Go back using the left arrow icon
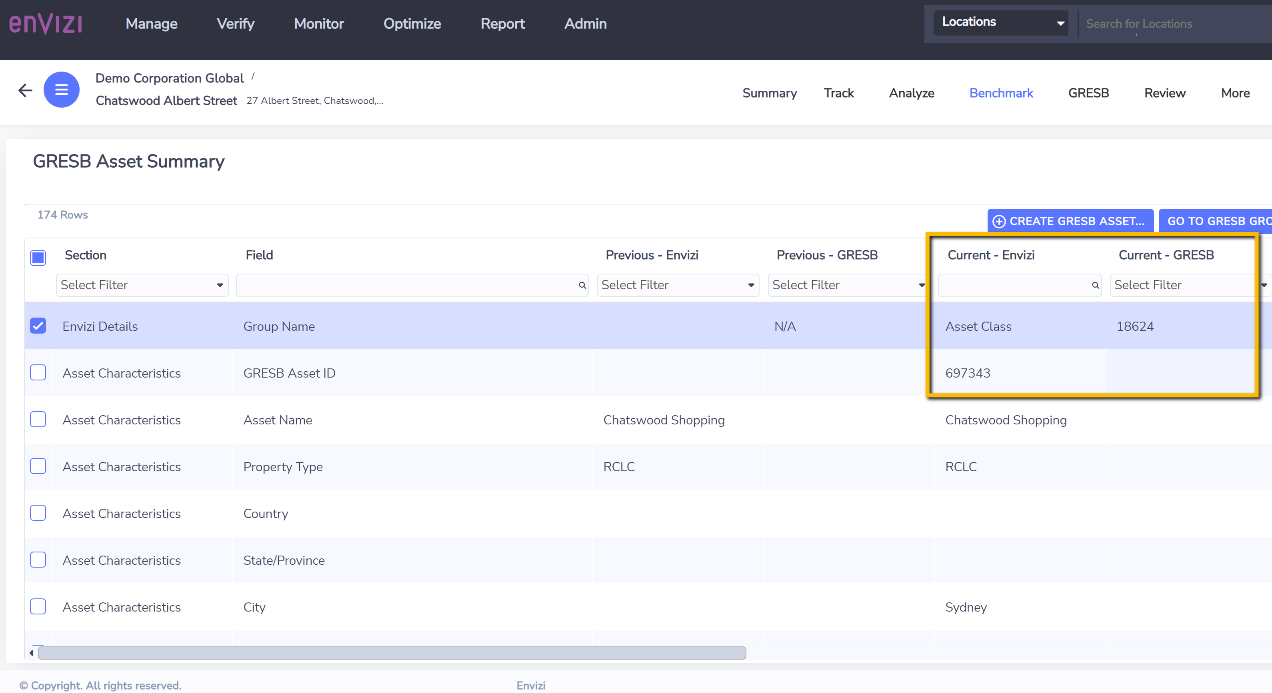 pyautogui.click(x=25, y=90)
